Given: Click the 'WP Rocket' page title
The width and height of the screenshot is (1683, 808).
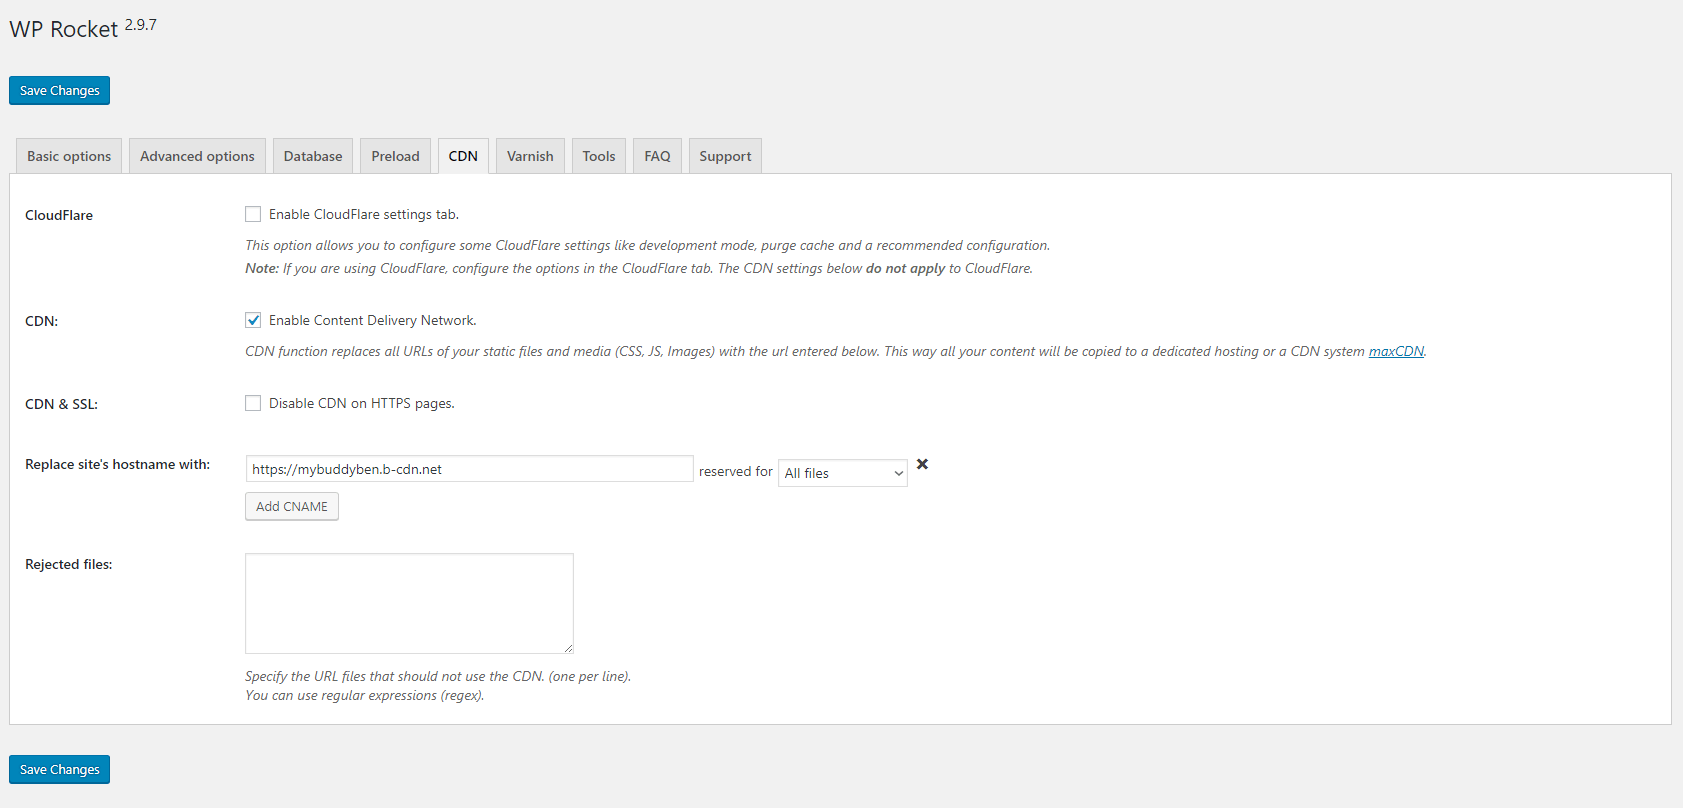Looking at the screenshot, I should (64, 29).
